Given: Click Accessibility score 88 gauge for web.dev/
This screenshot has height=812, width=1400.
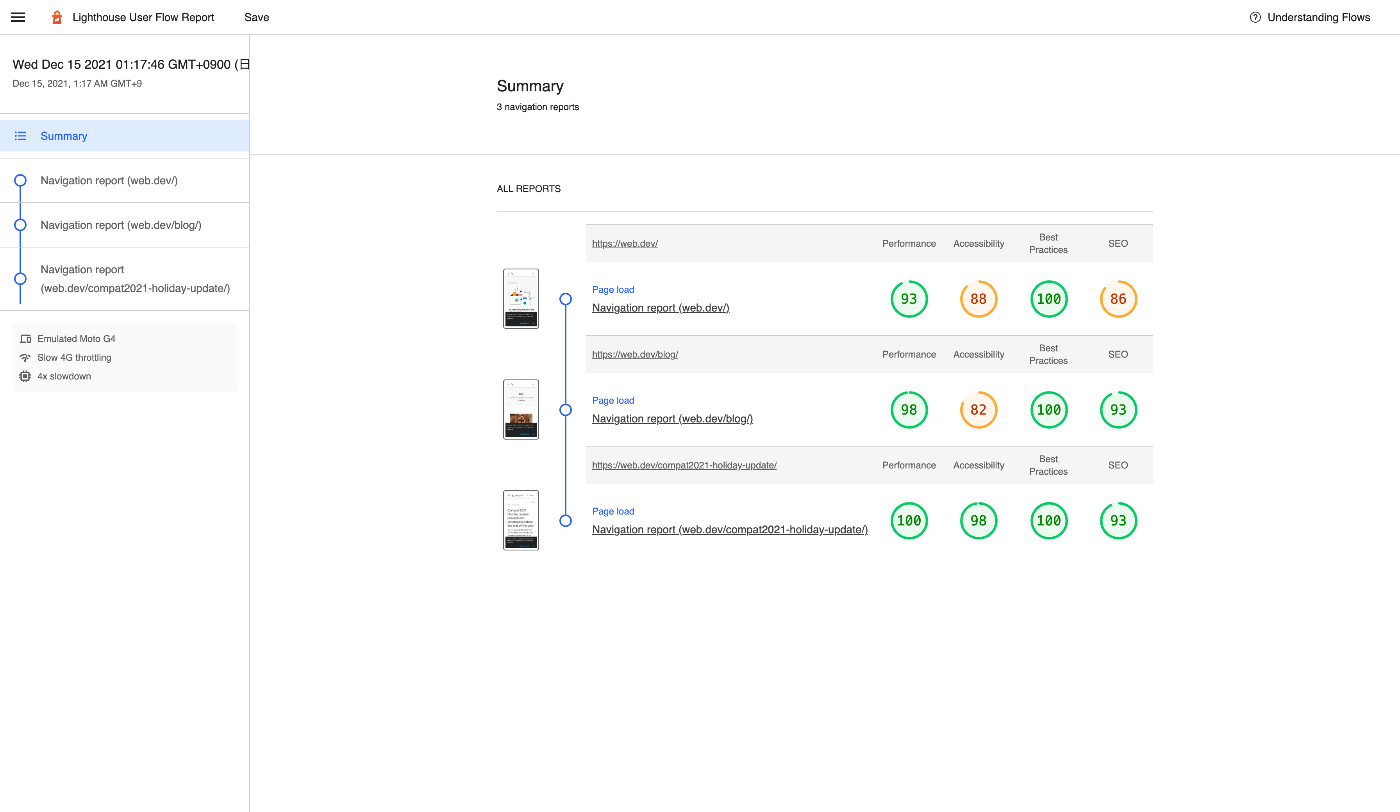Looking at the screenshot, I should 979,299.
